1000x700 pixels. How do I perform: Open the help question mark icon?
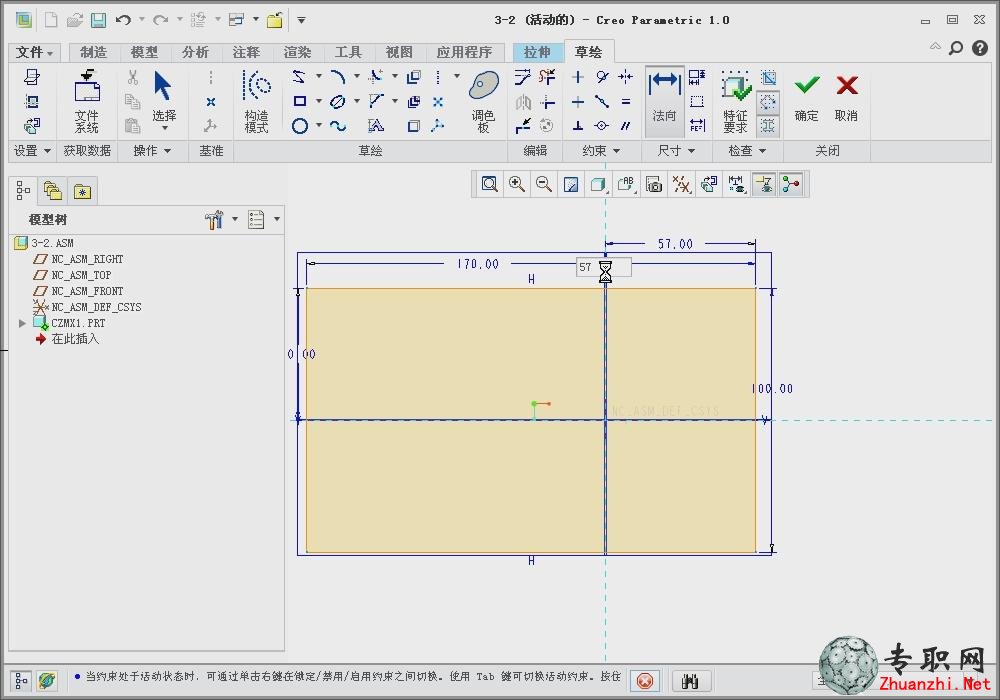point(980,48)
